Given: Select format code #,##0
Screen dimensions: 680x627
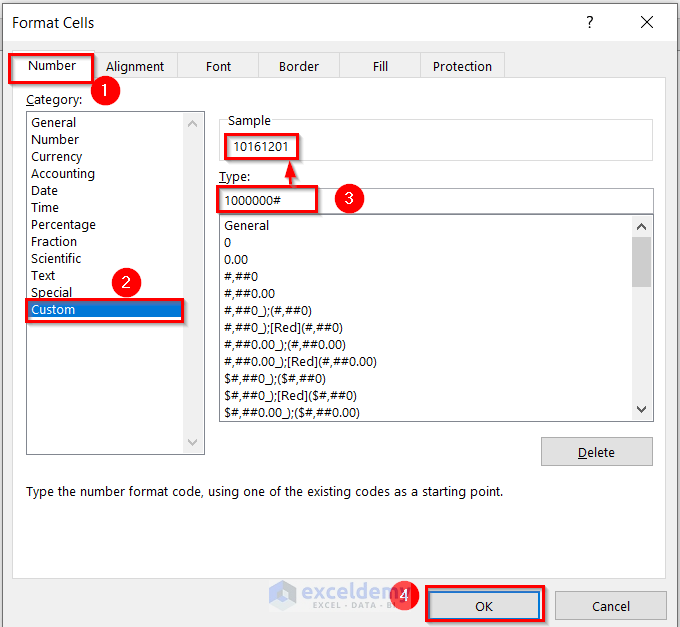Looking at the screenshot, I should click(x=426, y=276).
